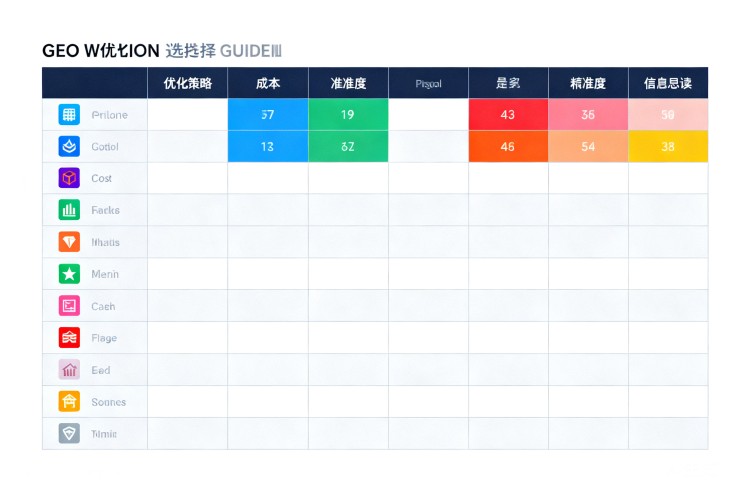
Task: Click the green bar chart icon
Action: coord(69,210)
